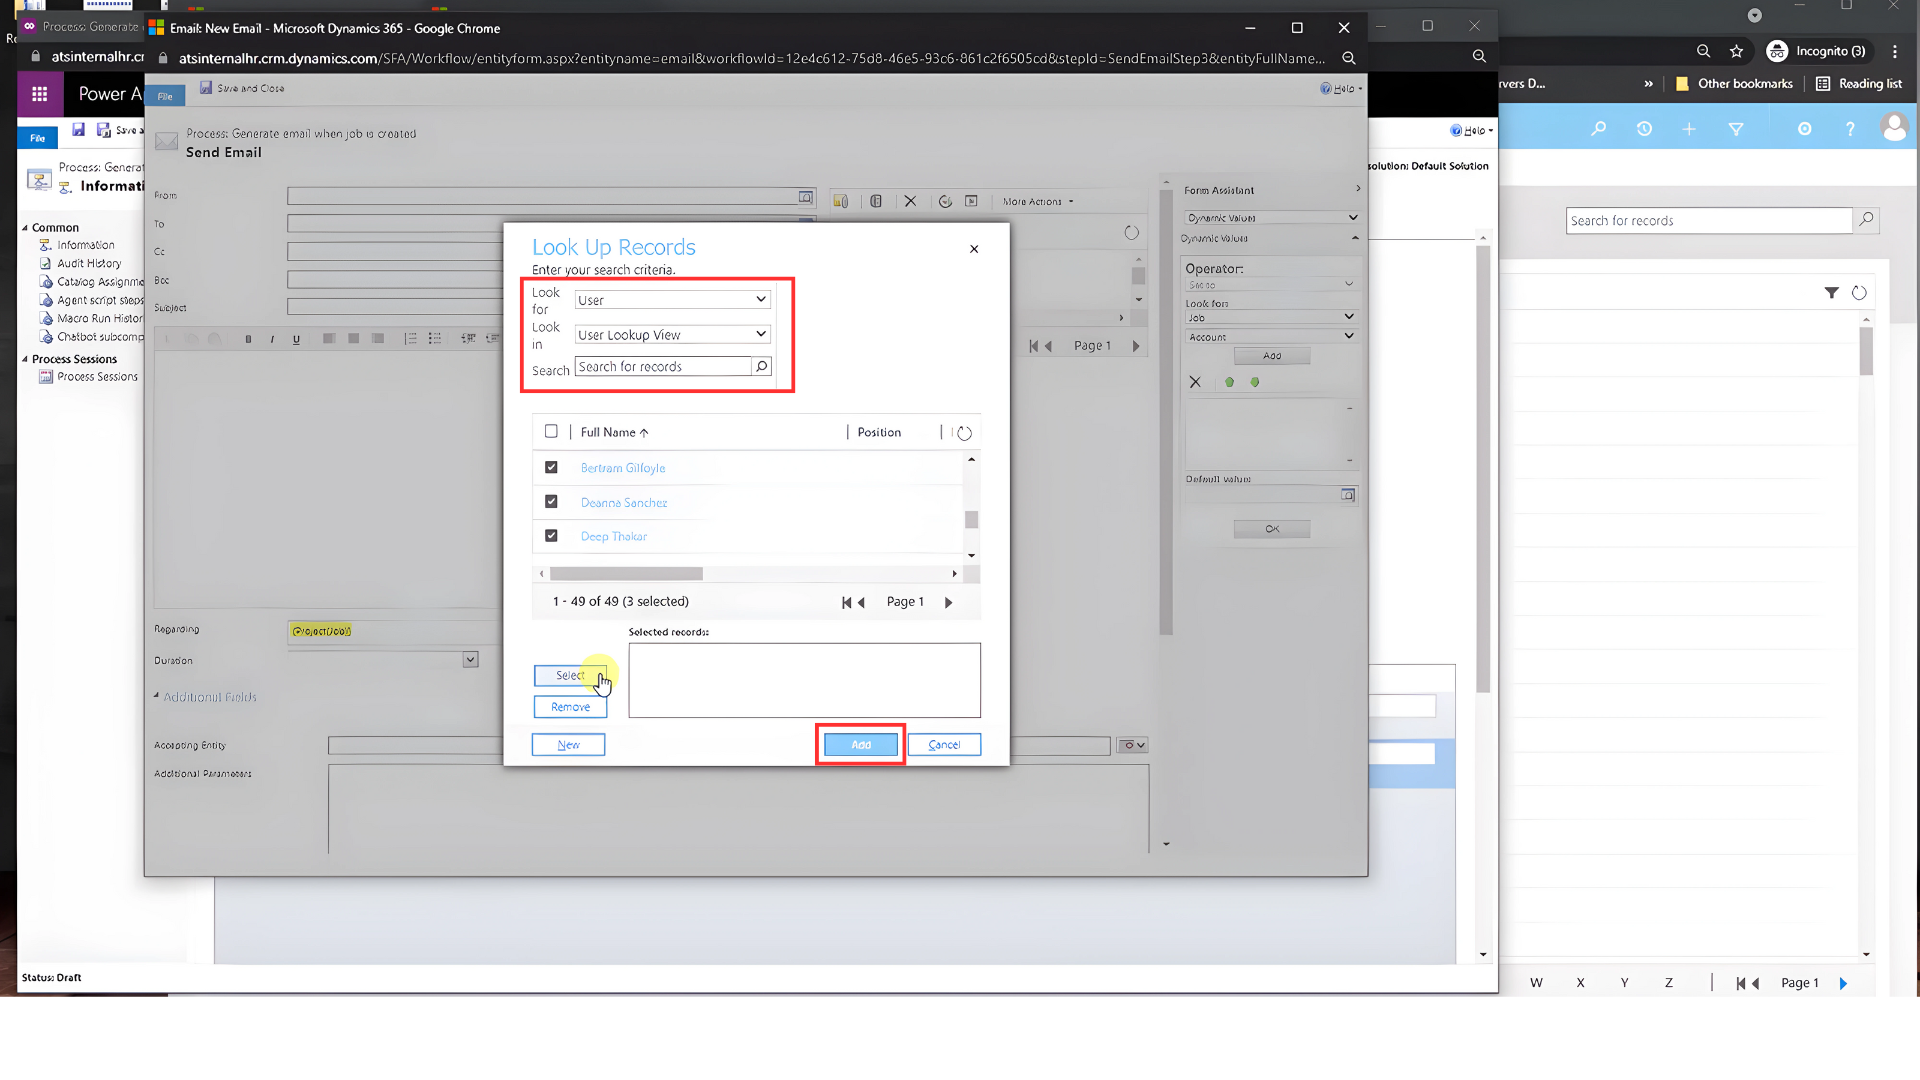The width and height of the screenshot is (1920, 1080).
Task: Open the Reading list
Action: pyautogui.click(x=1859, y=84)
